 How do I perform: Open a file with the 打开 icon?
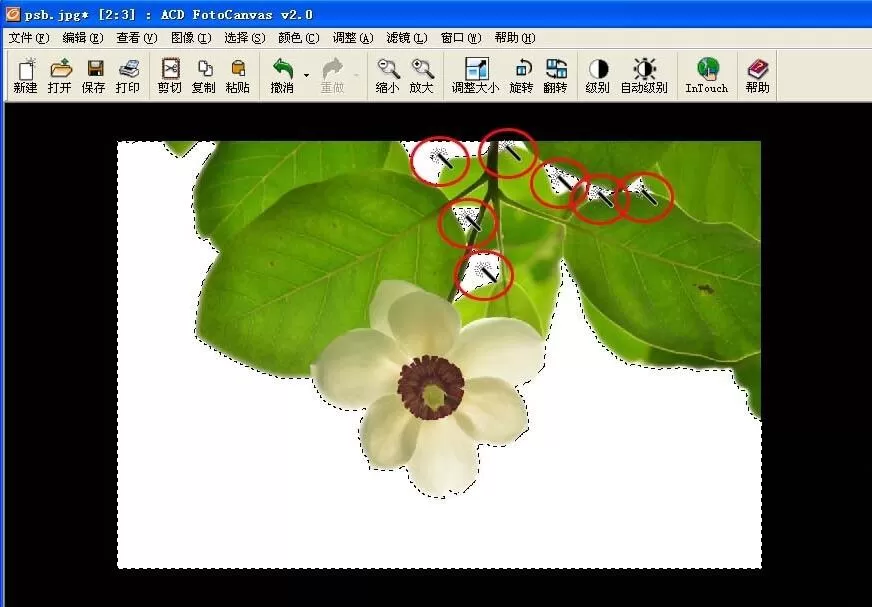[60, 76]
